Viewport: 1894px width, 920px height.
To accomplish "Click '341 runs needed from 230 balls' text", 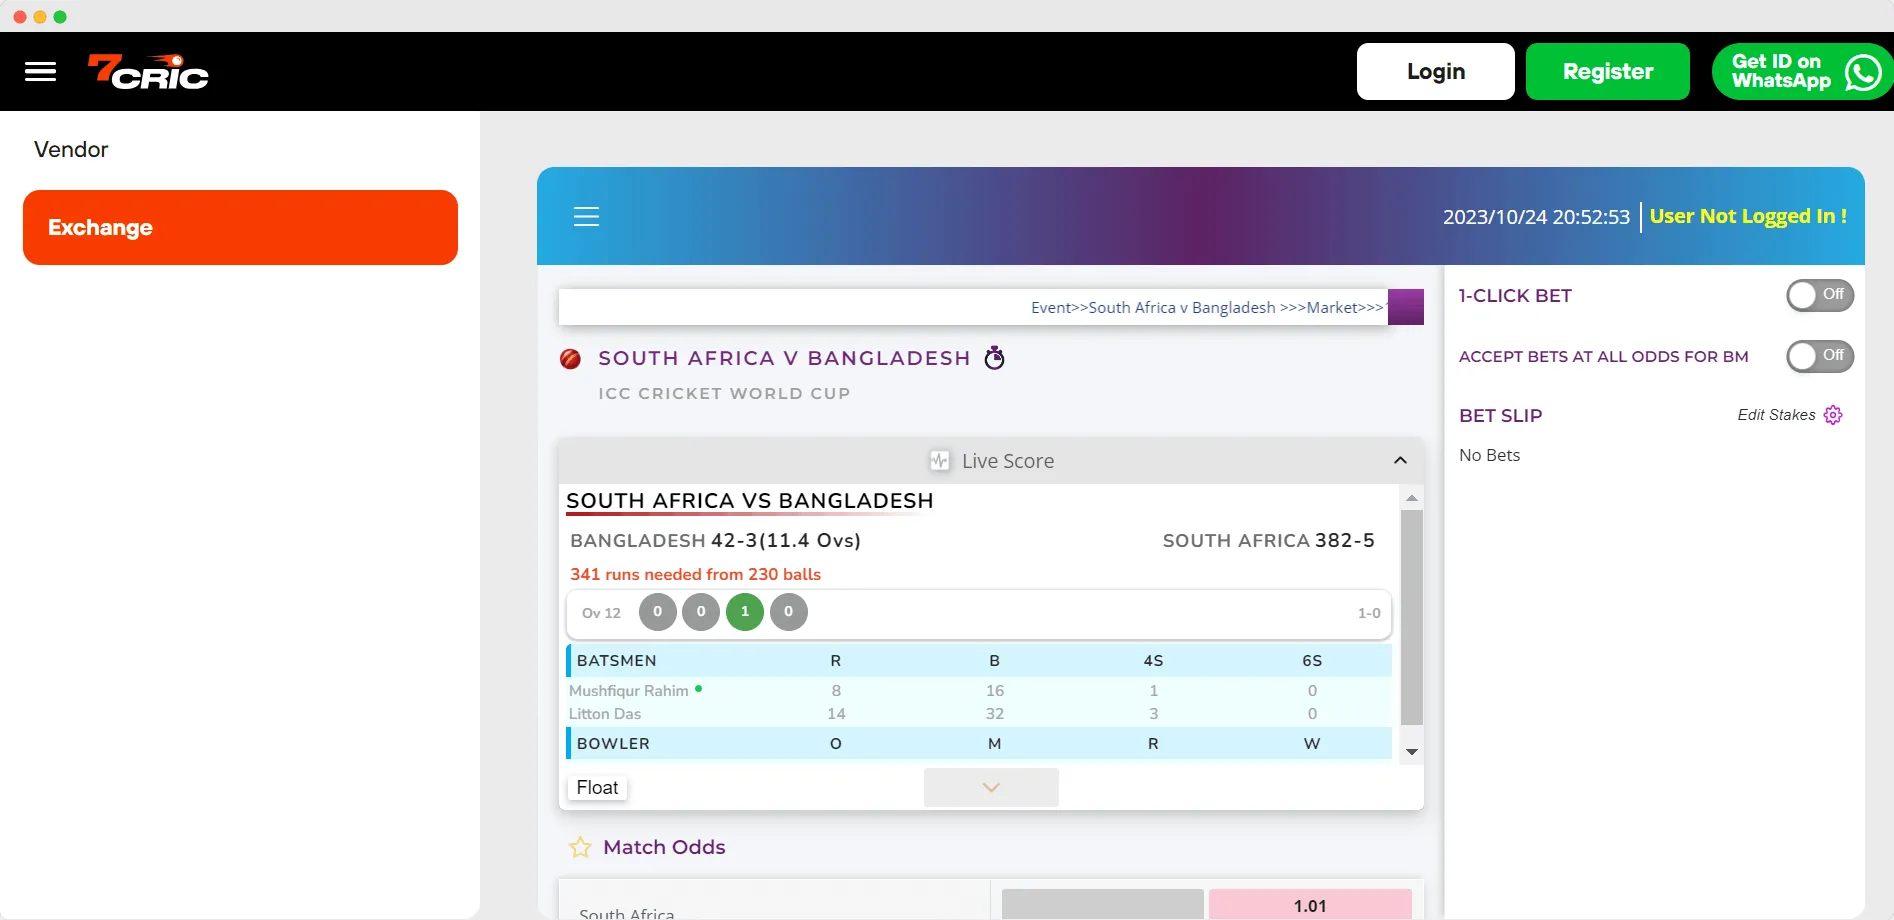I will [695, 574].
